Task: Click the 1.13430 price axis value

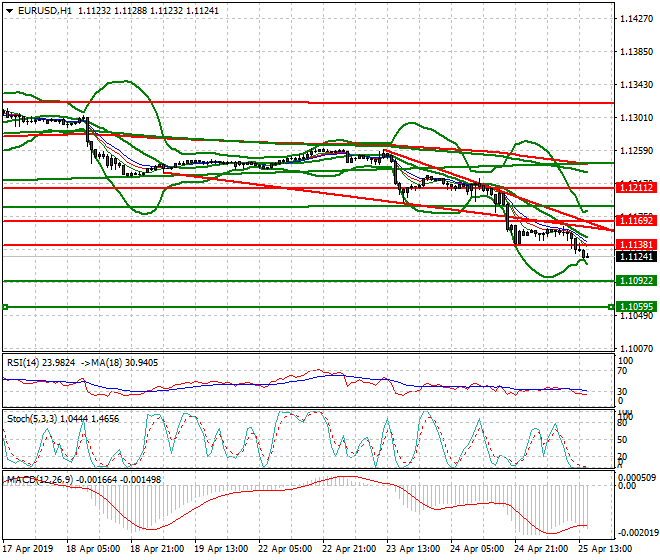Action: point(636,85)
